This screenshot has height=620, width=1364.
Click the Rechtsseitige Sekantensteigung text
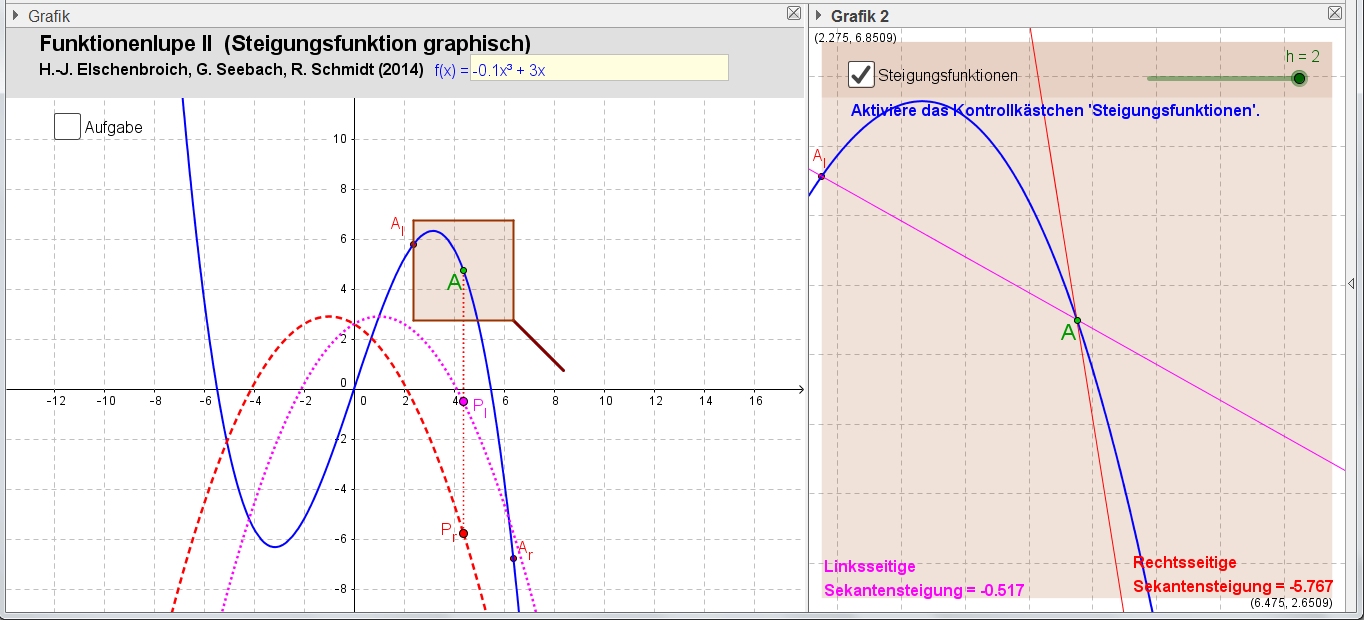coord(1232,575)
